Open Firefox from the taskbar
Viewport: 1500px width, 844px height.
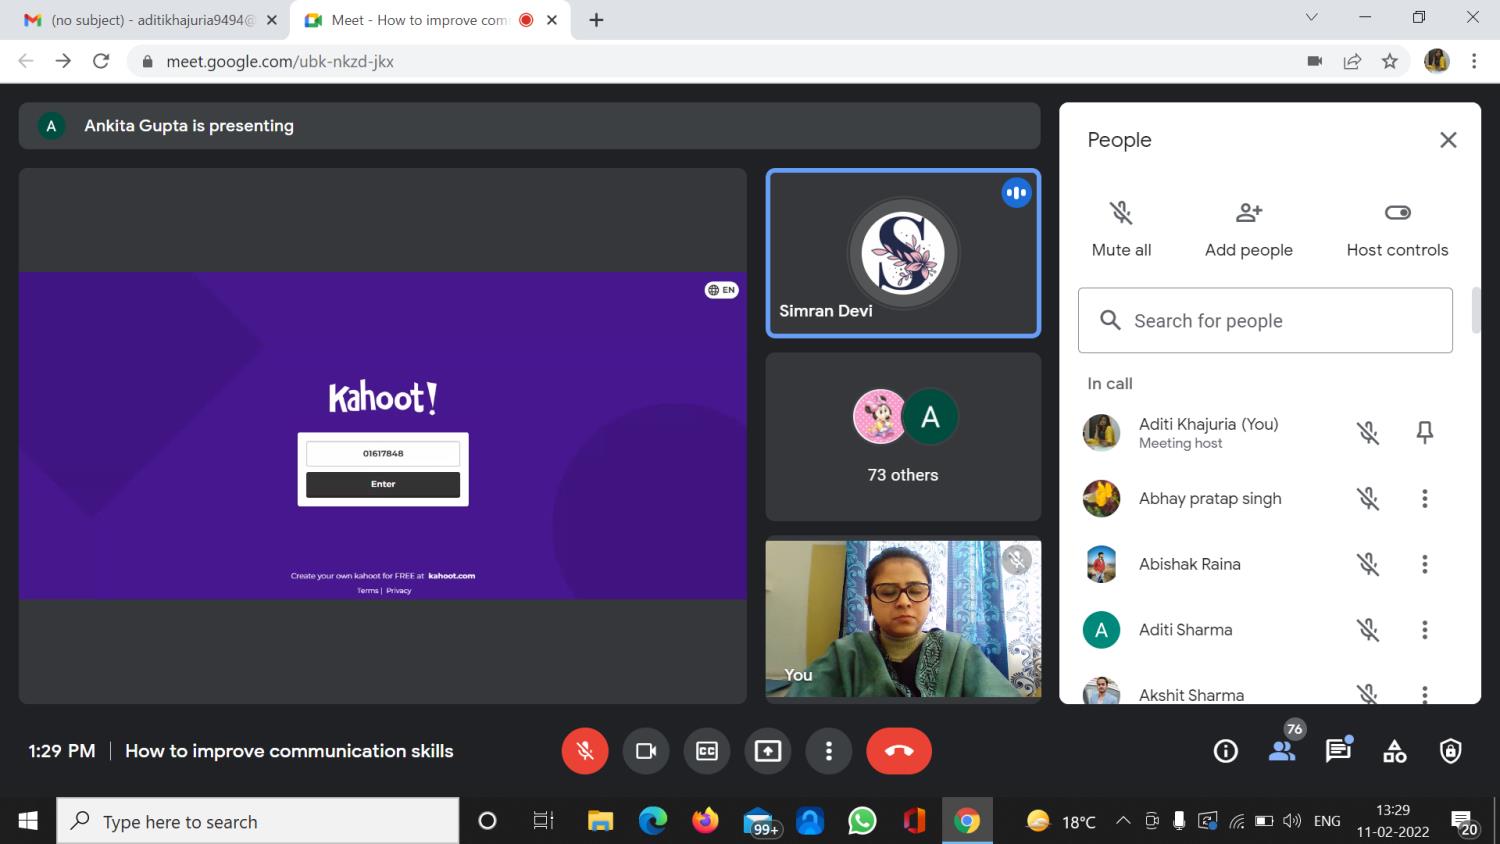(705, 821)
